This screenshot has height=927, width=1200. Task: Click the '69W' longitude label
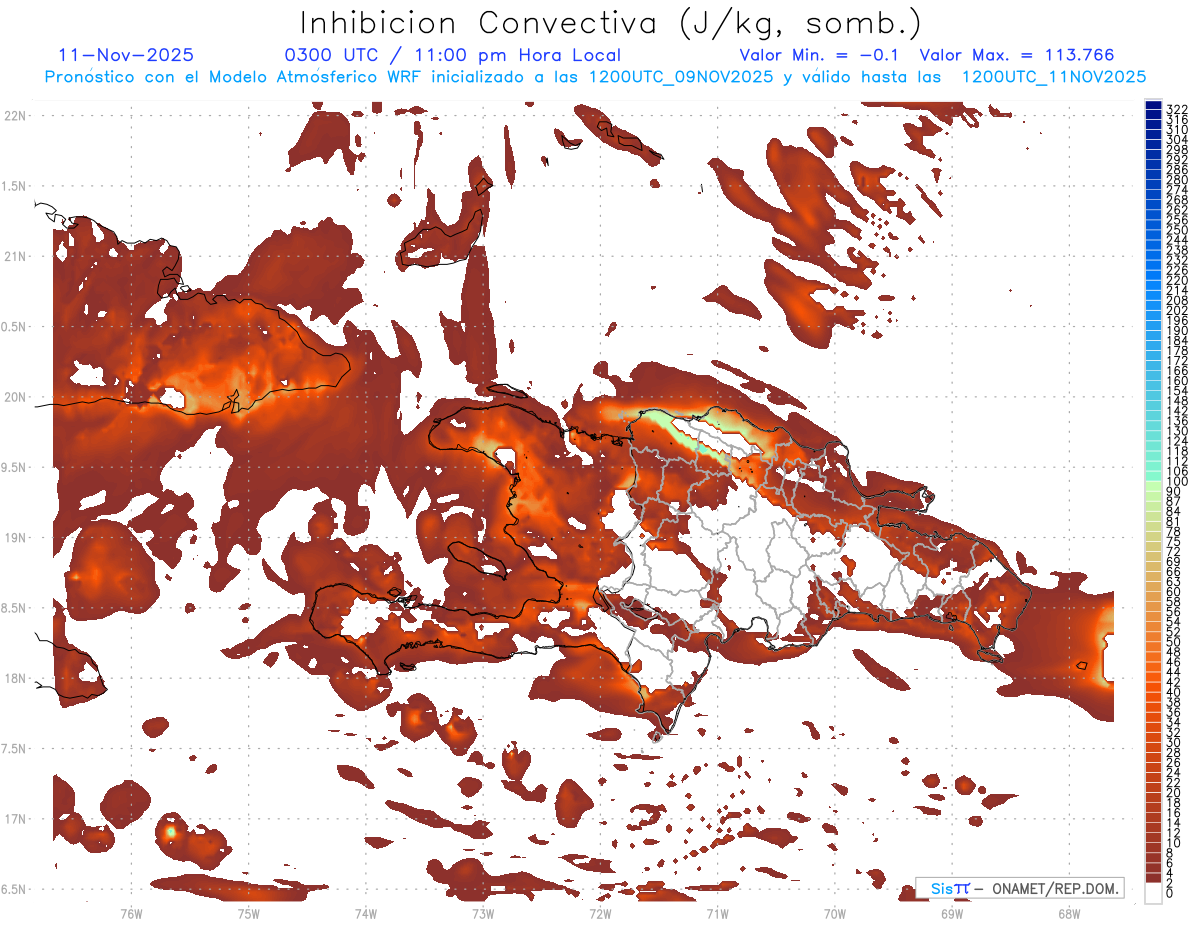click(x=951, y=913)
